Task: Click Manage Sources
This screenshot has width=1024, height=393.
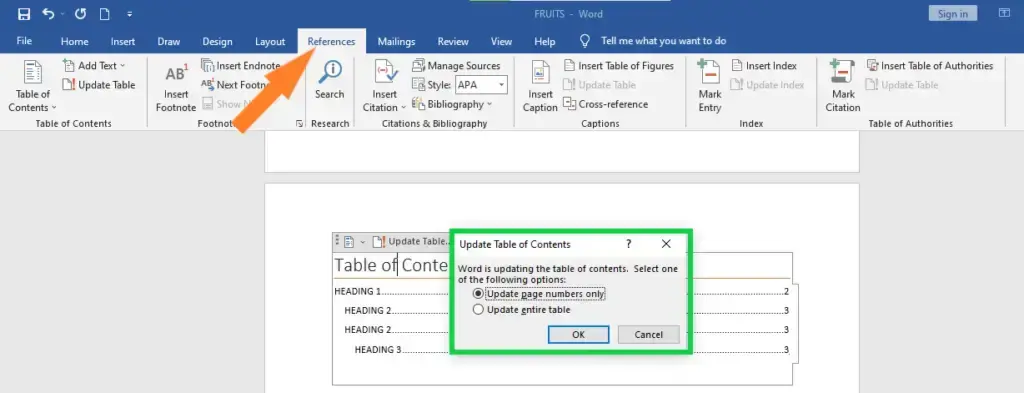Action: pyautogui.click(x=456, y=65)
